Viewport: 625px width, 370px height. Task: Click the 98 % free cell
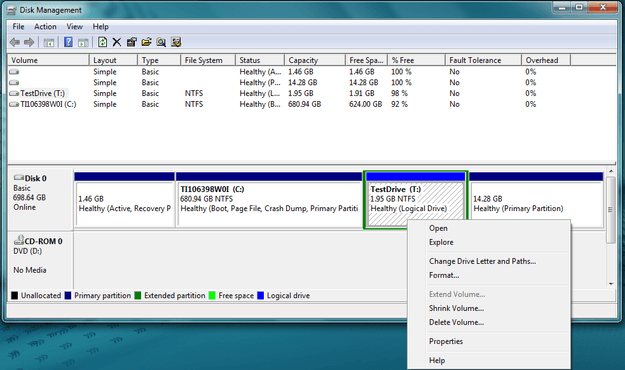coord(399,93)
